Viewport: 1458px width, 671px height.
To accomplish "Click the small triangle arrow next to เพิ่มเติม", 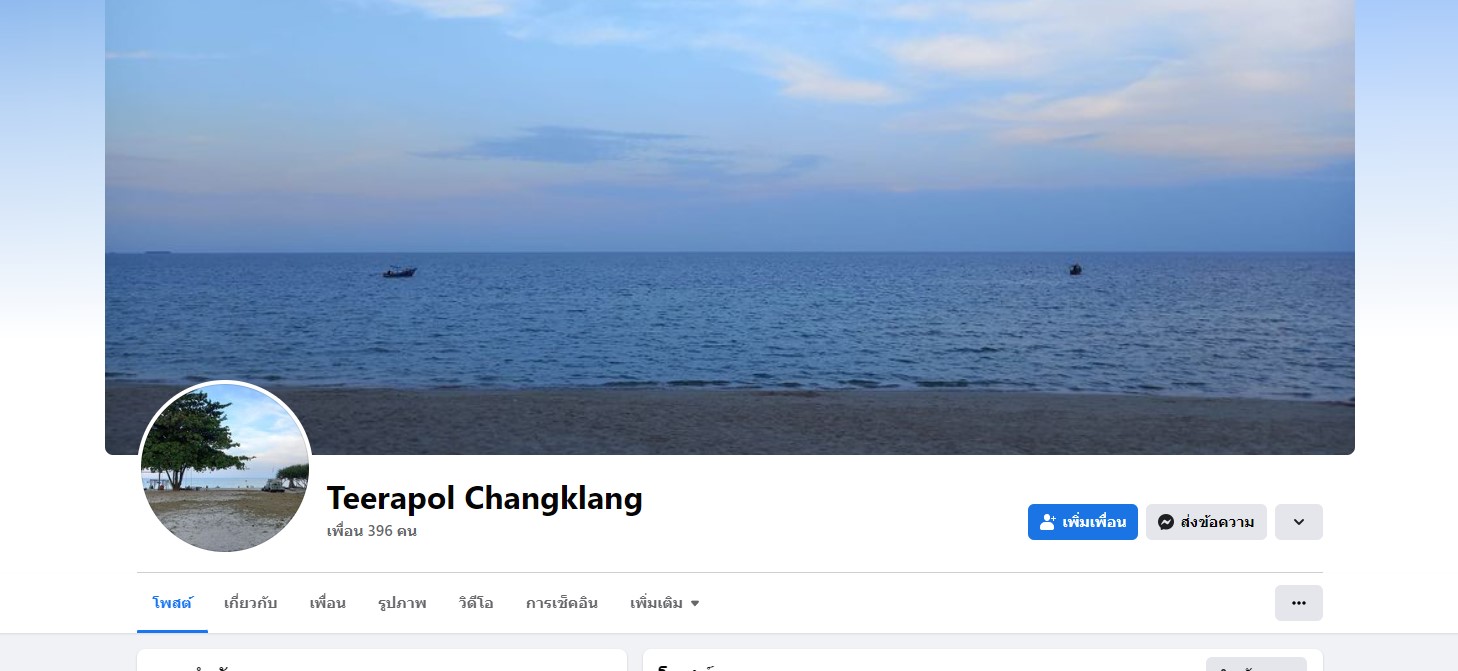I will 695,604.
